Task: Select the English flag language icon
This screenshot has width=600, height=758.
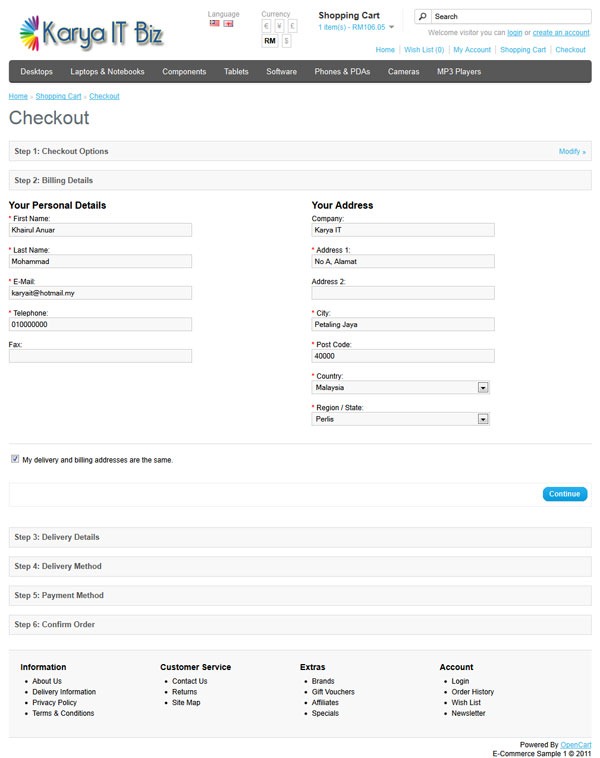Action: pos(228,23)
